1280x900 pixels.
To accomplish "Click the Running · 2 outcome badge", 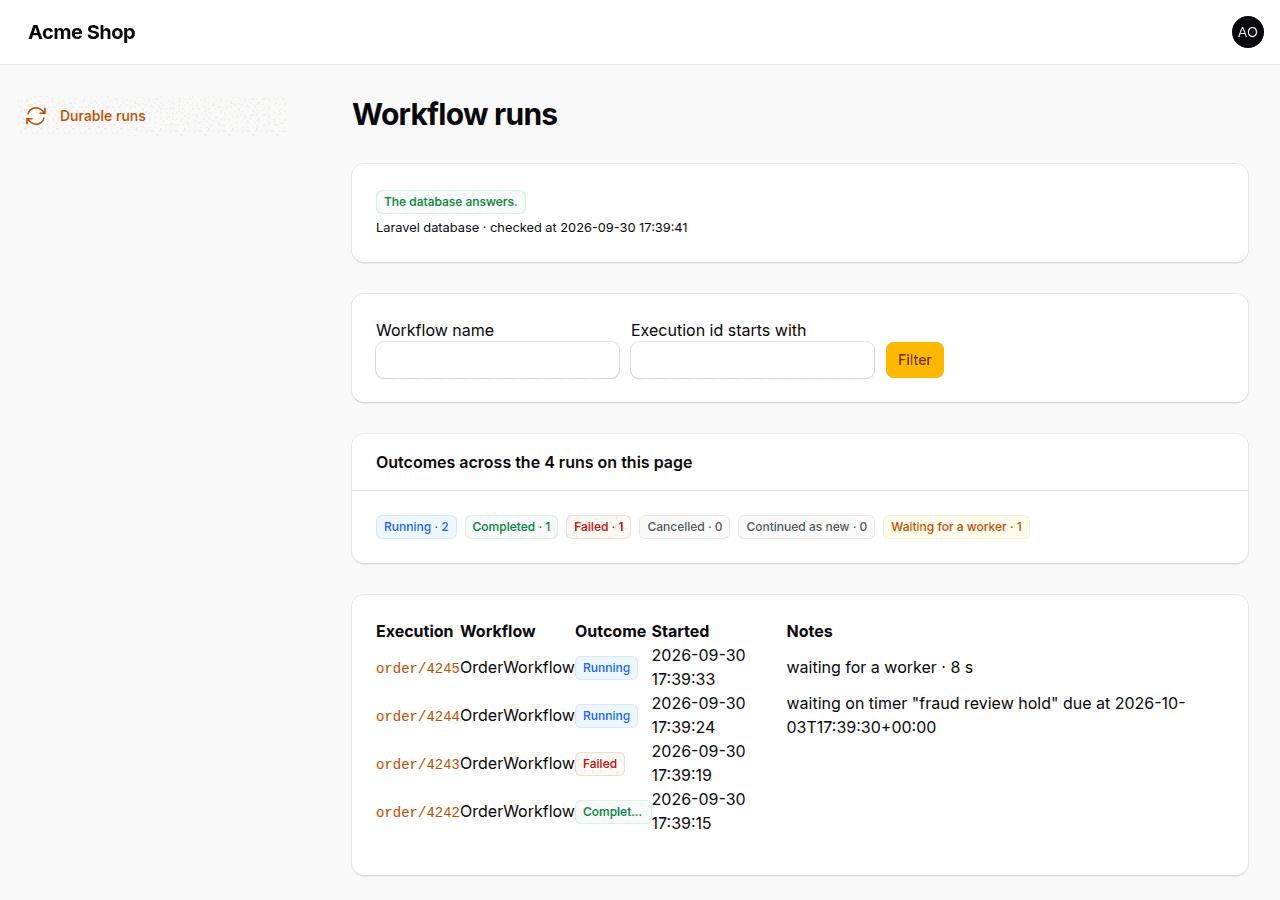I will coord(416,527).
